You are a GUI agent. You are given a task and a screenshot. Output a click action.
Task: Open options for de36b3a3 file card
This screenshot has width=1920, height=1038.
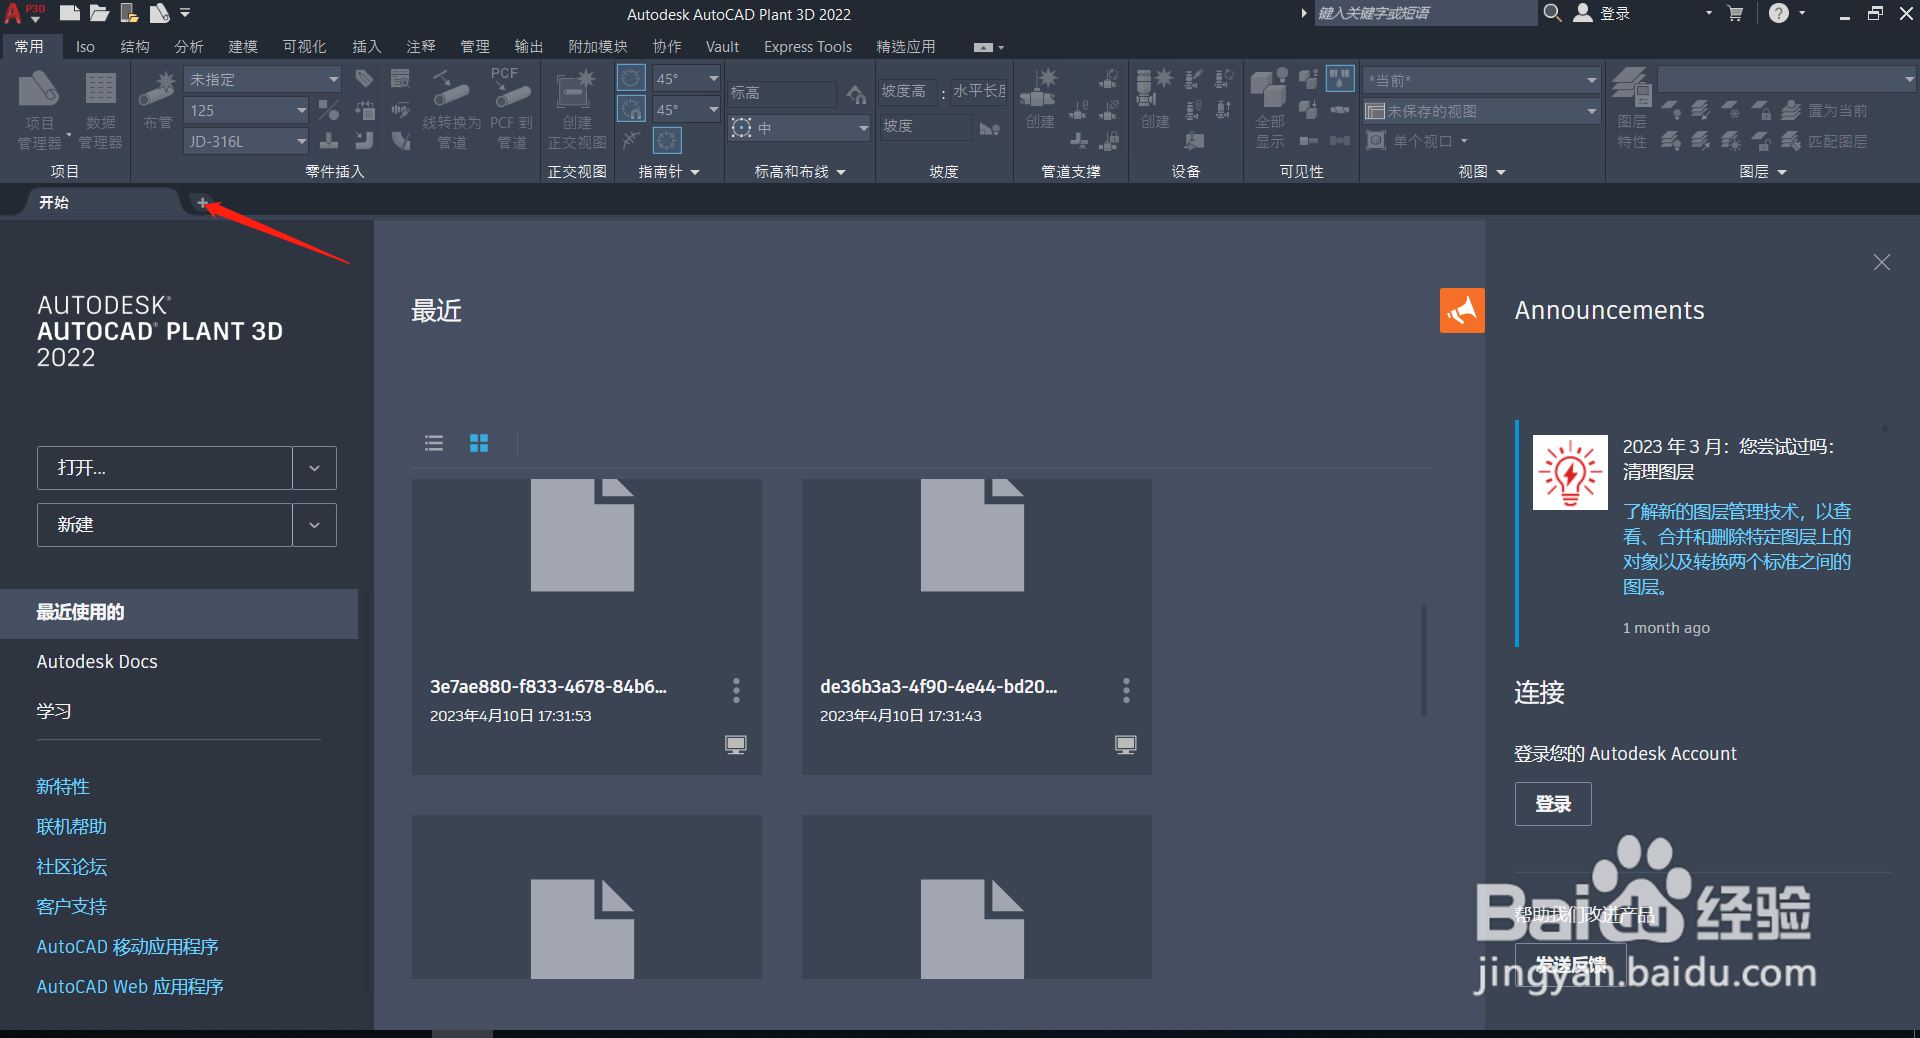click(1126, 690)
